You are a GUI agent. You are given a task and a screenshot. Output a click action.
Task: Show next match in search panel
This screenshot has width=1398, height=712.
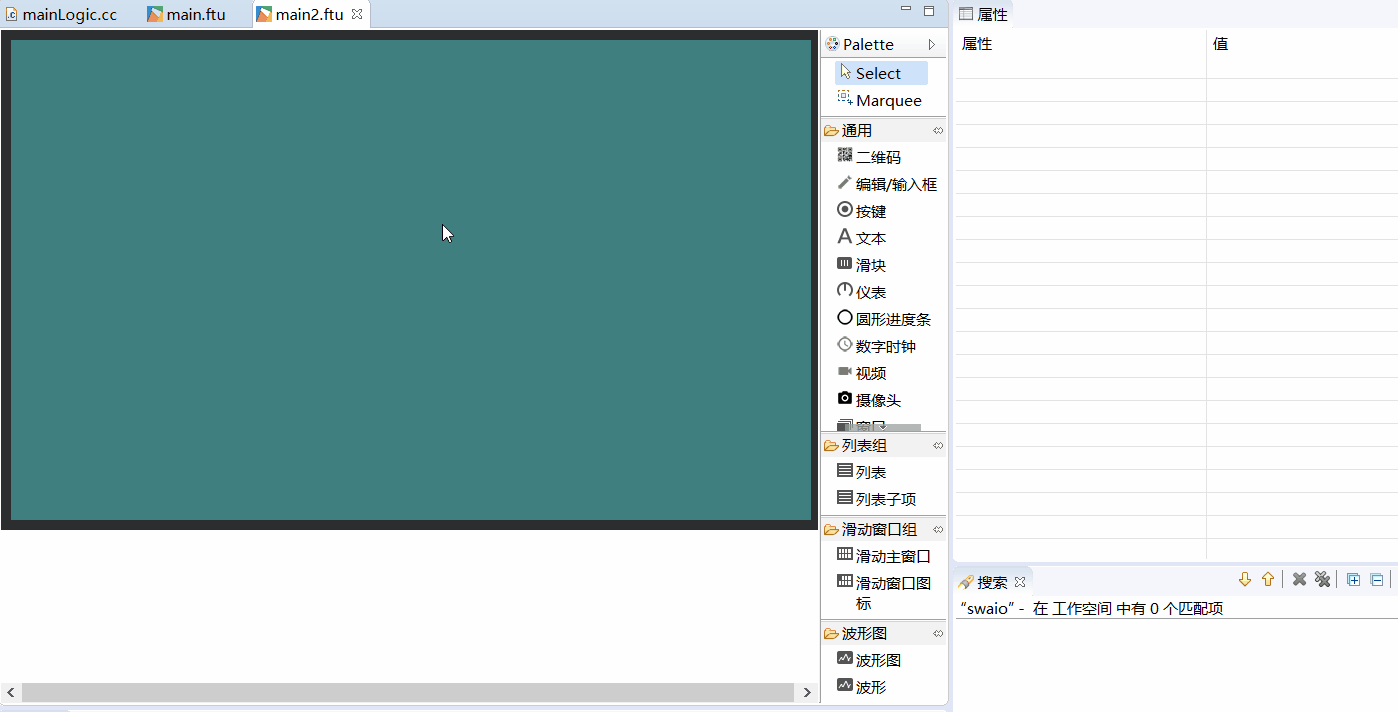1245,579
